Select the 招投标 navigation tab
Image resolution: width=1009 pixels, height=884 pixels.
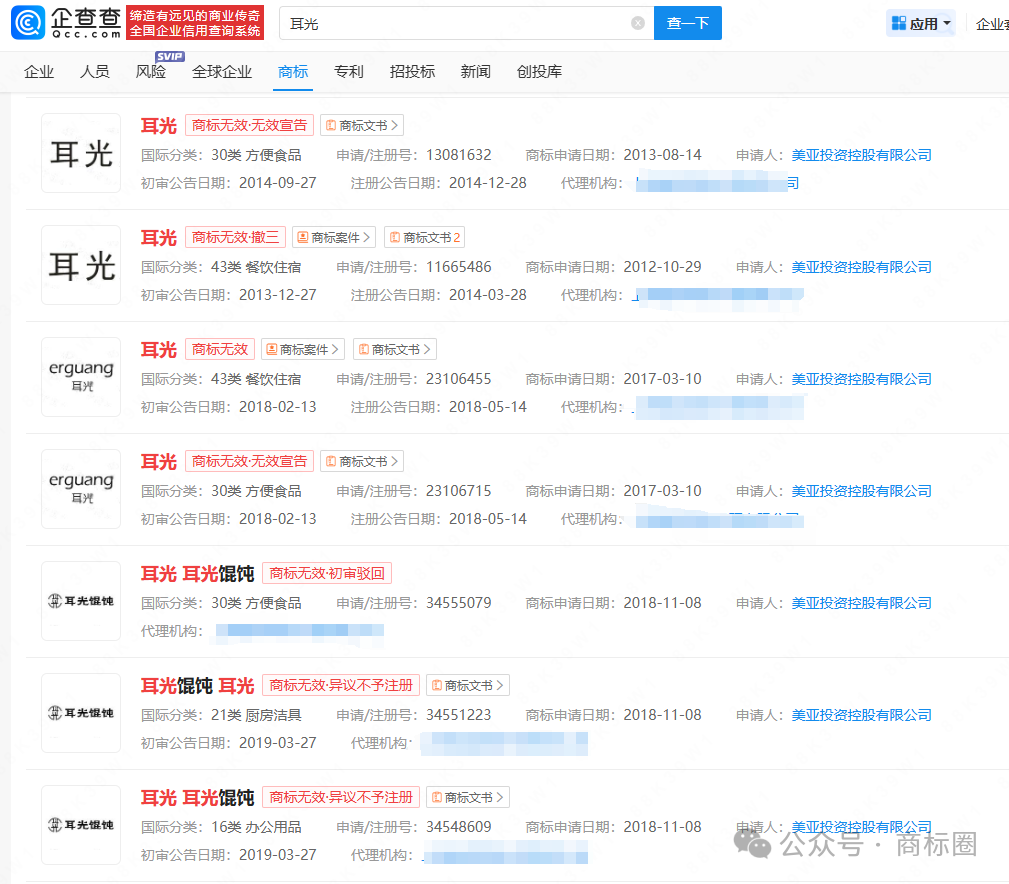(x=411, y=72)
